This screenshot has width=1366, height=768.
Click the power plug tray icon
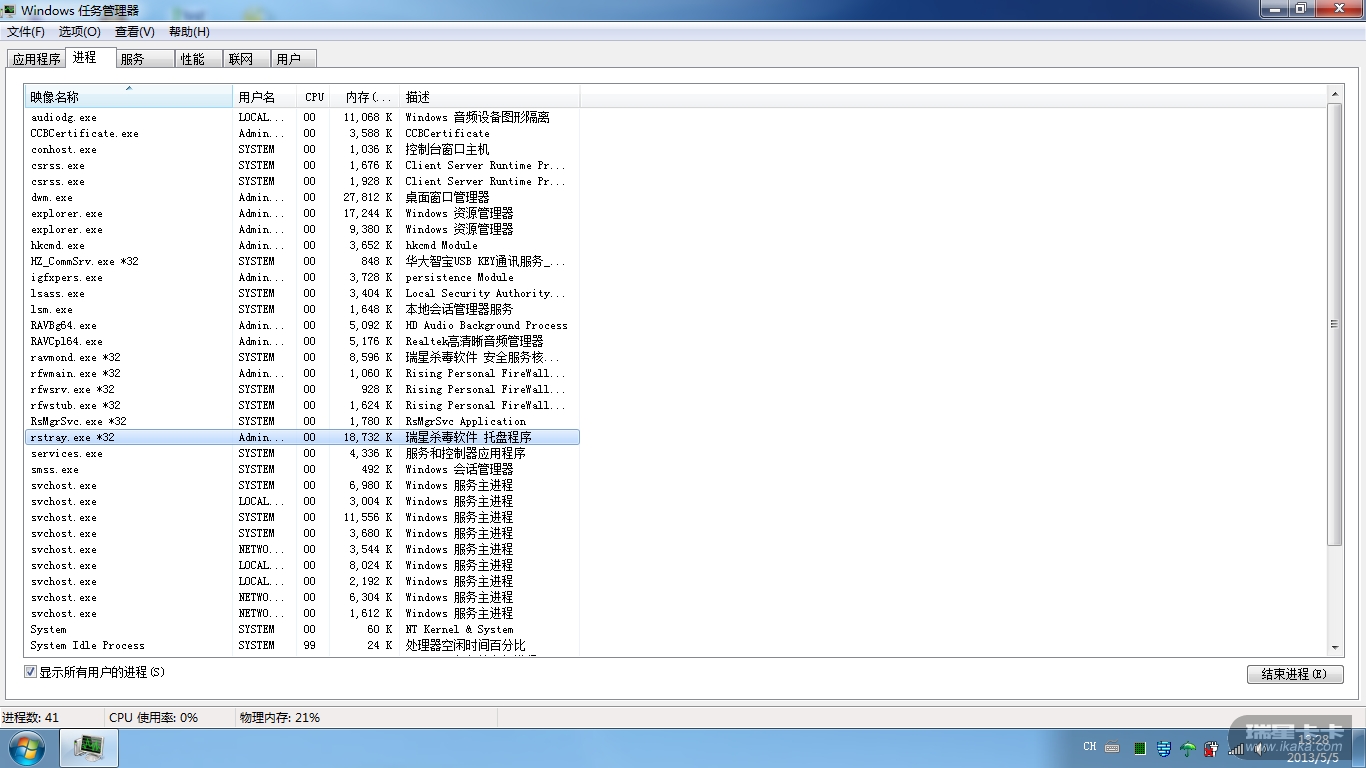(1212, 747)
